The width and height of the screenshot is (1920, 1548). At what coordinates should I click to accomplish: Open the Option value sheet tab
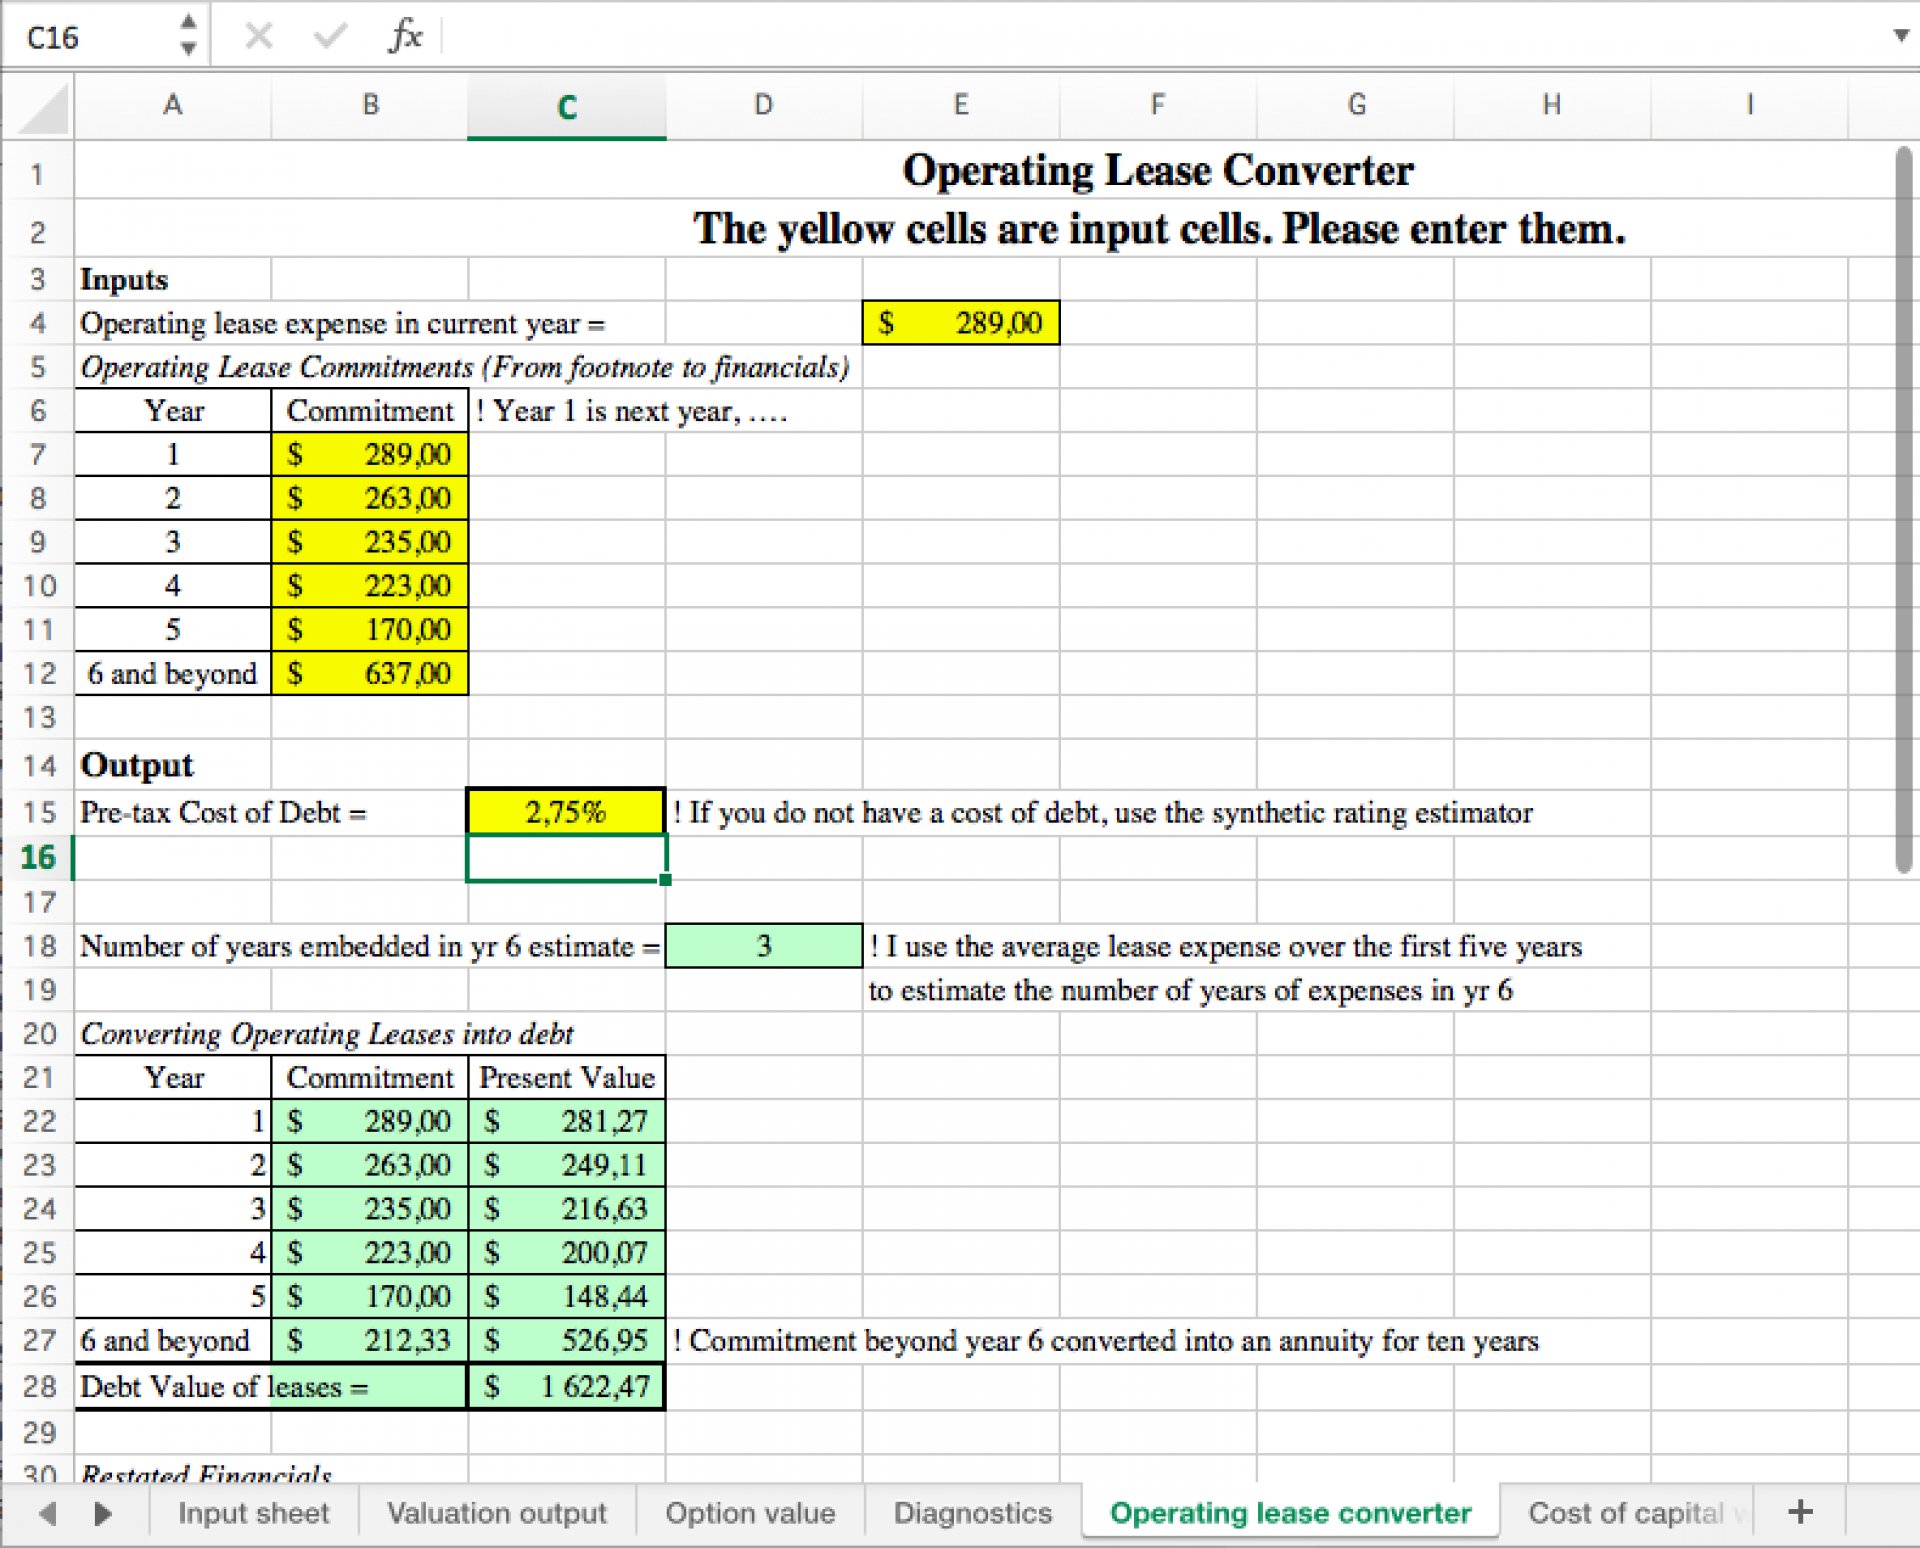pos(750,1513)
